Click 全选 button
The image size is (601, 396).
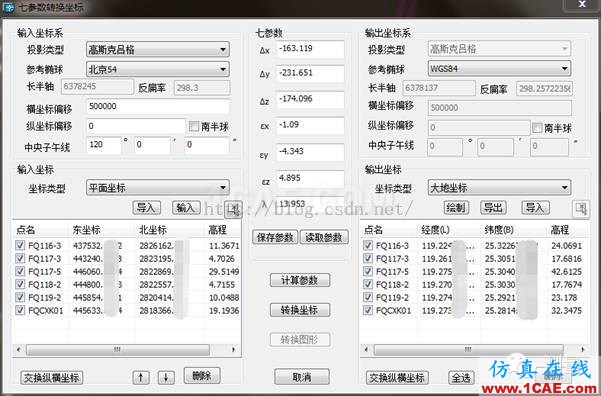click(x=461, y=378)
